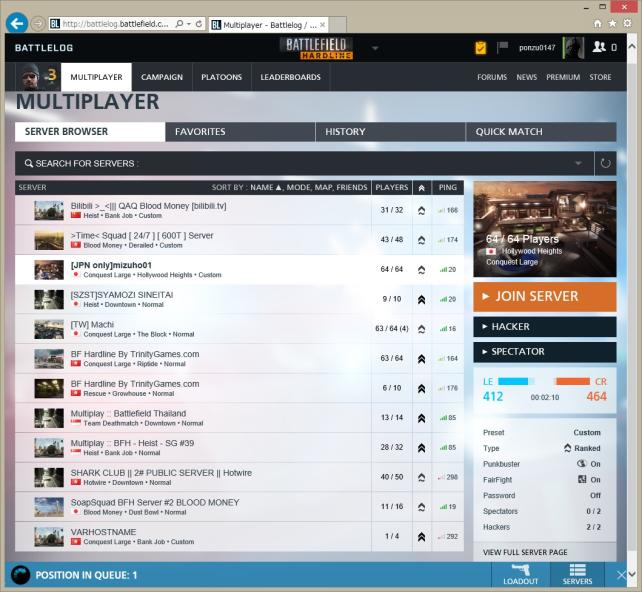Click the vertical scrollbar down arrow
Screen dimensions: 642x592
coord(632,574)
